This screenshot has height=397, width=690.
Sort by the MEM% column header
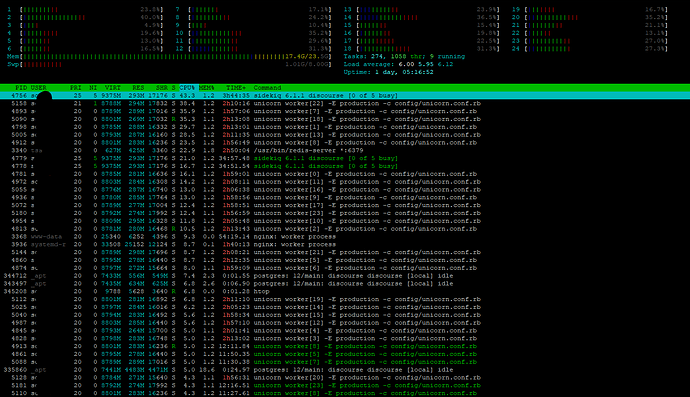click(x=206, y=88)
